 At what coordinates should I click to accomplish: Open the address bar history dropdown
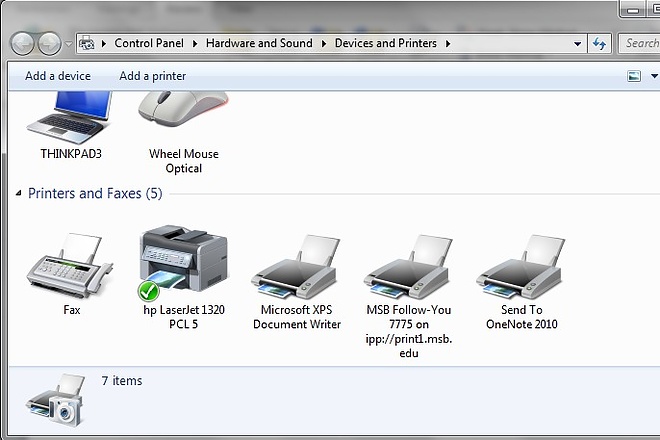pyautogui.click(x=578, y=43)
